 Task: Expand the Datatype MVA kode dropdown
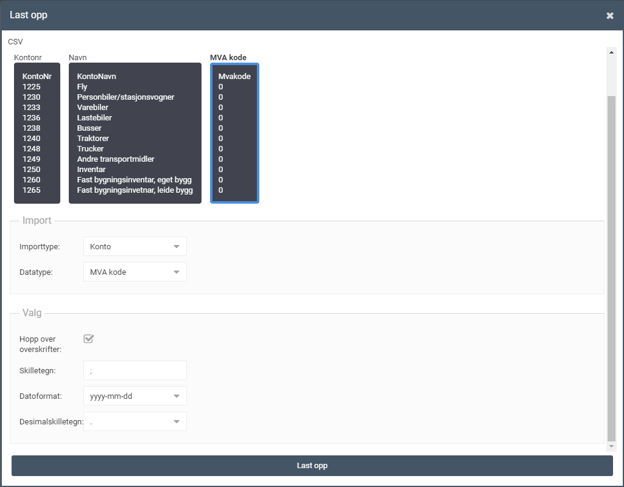click(135, 272)
